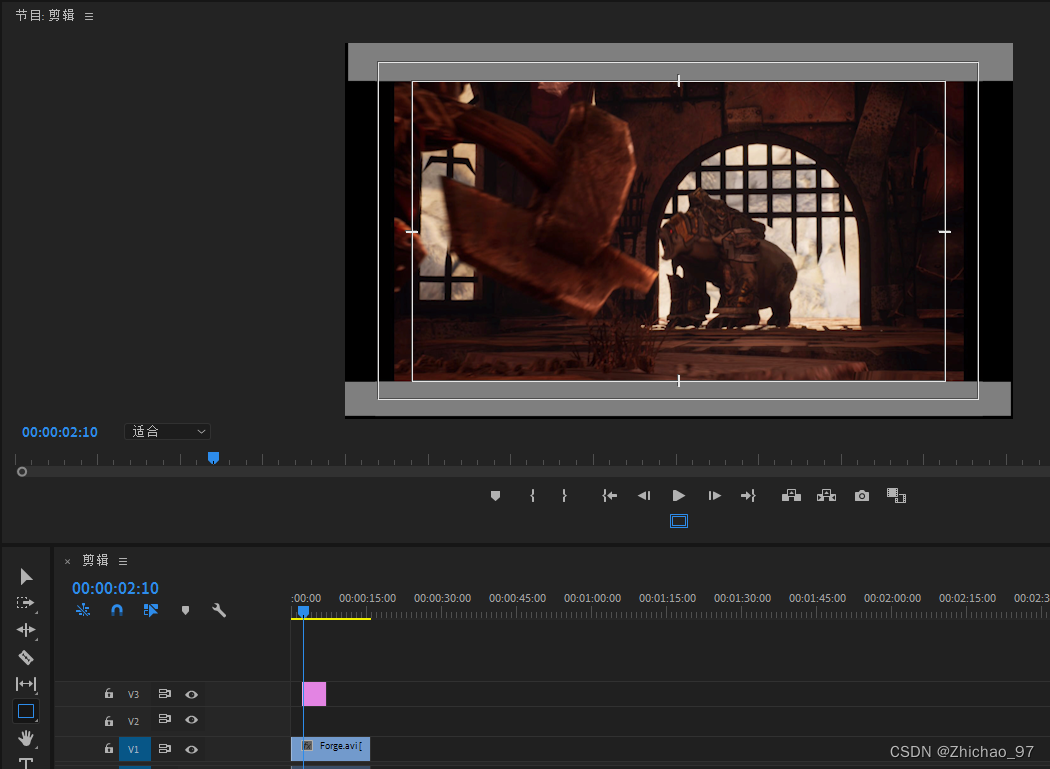Viewport: 1050px width, 769px height.
Task: Toggle timeline snapping magnet
Action: point(117,610)
